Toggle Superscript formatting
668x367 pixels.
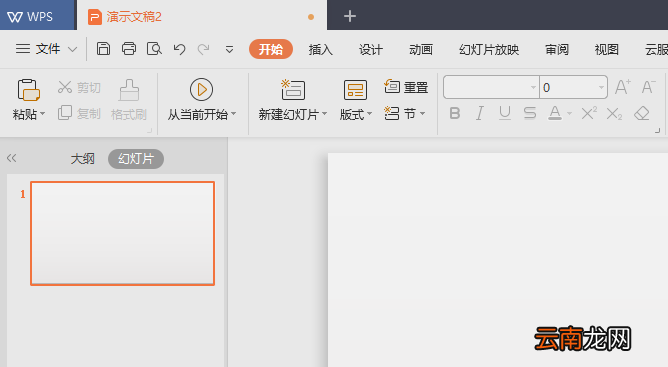tap(589, 113)
